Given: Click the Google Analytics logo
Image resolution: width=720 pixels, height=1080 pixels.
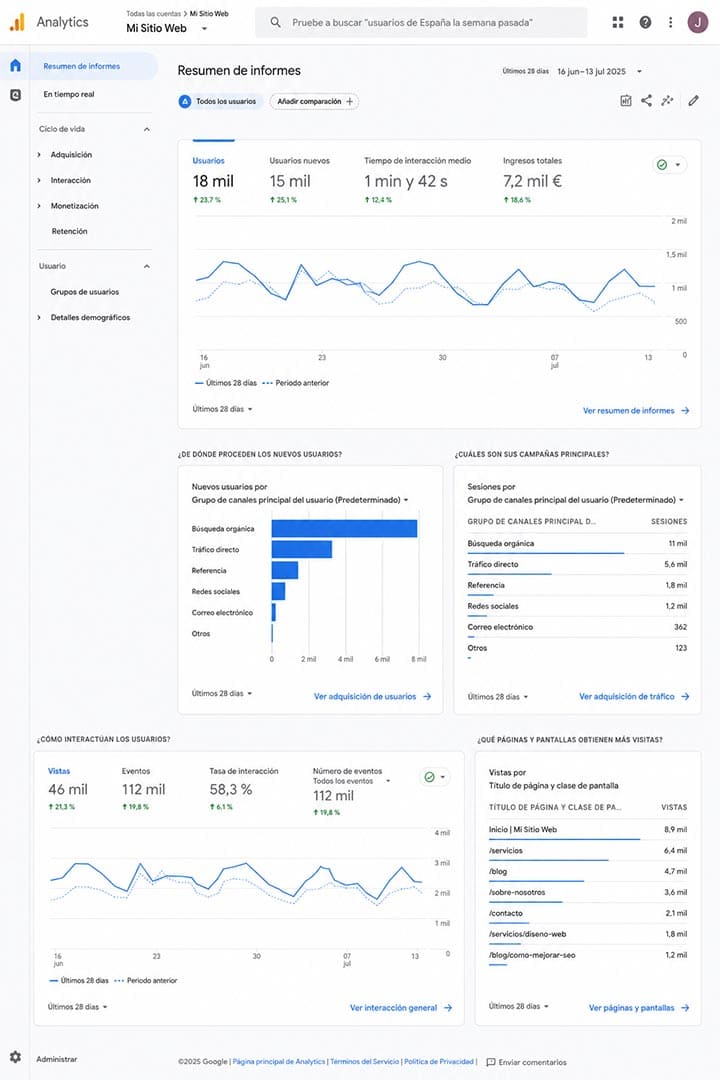Looking at the screenshot, I should point(17,22).
